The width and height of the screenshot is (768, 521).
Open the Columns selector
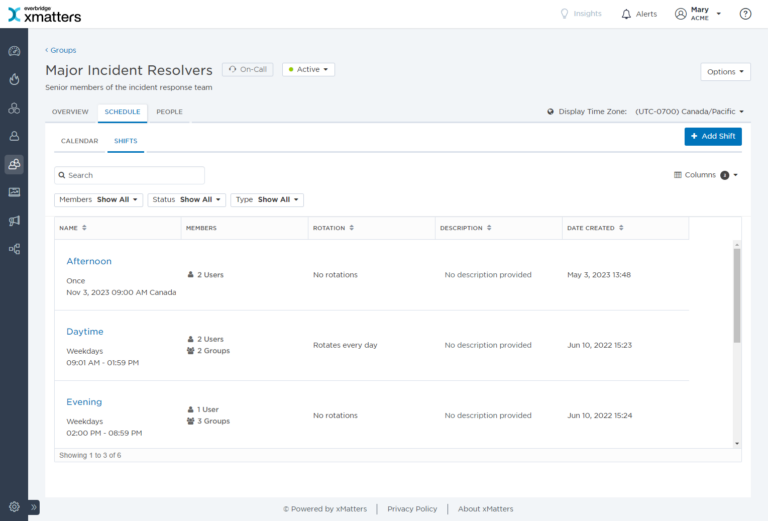pos(707,175)
